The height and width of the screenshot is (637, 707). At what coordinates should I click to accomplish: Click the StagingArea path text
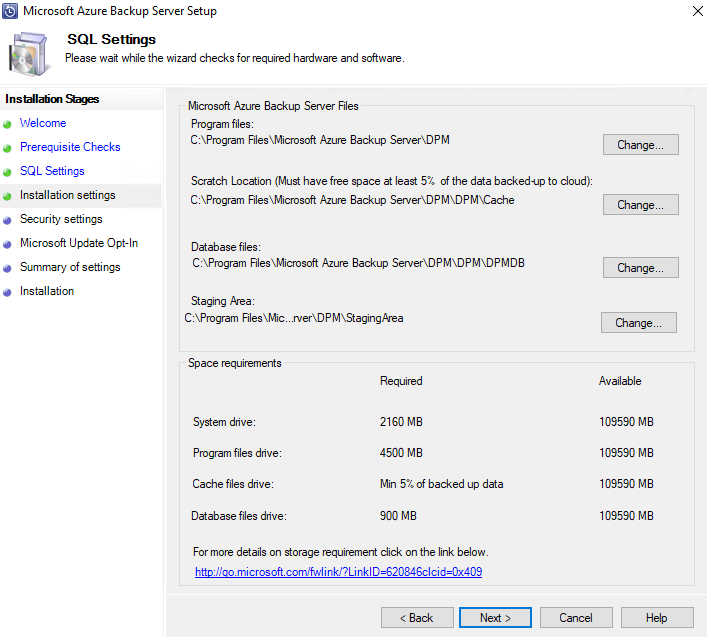[294, 318]
